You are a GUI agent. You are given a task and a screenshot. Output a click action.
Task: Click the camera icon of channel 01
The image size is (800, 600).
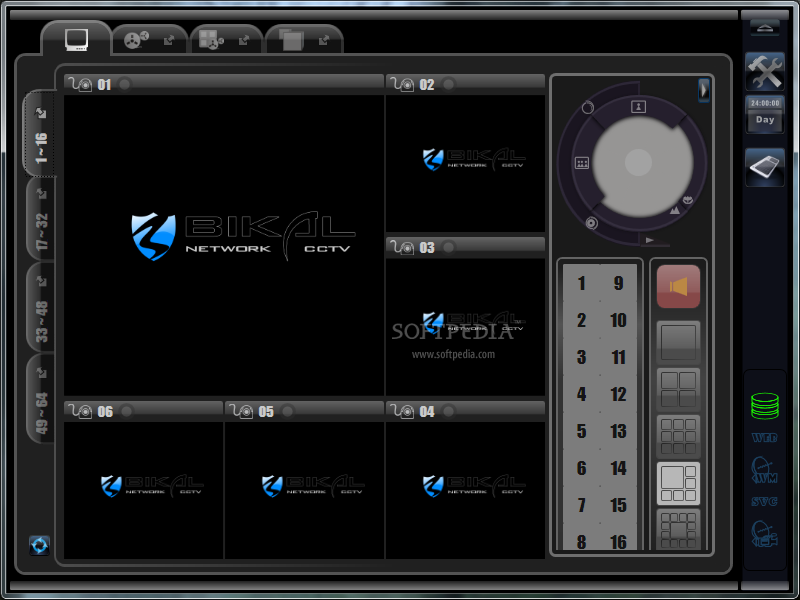pos(81,84)
